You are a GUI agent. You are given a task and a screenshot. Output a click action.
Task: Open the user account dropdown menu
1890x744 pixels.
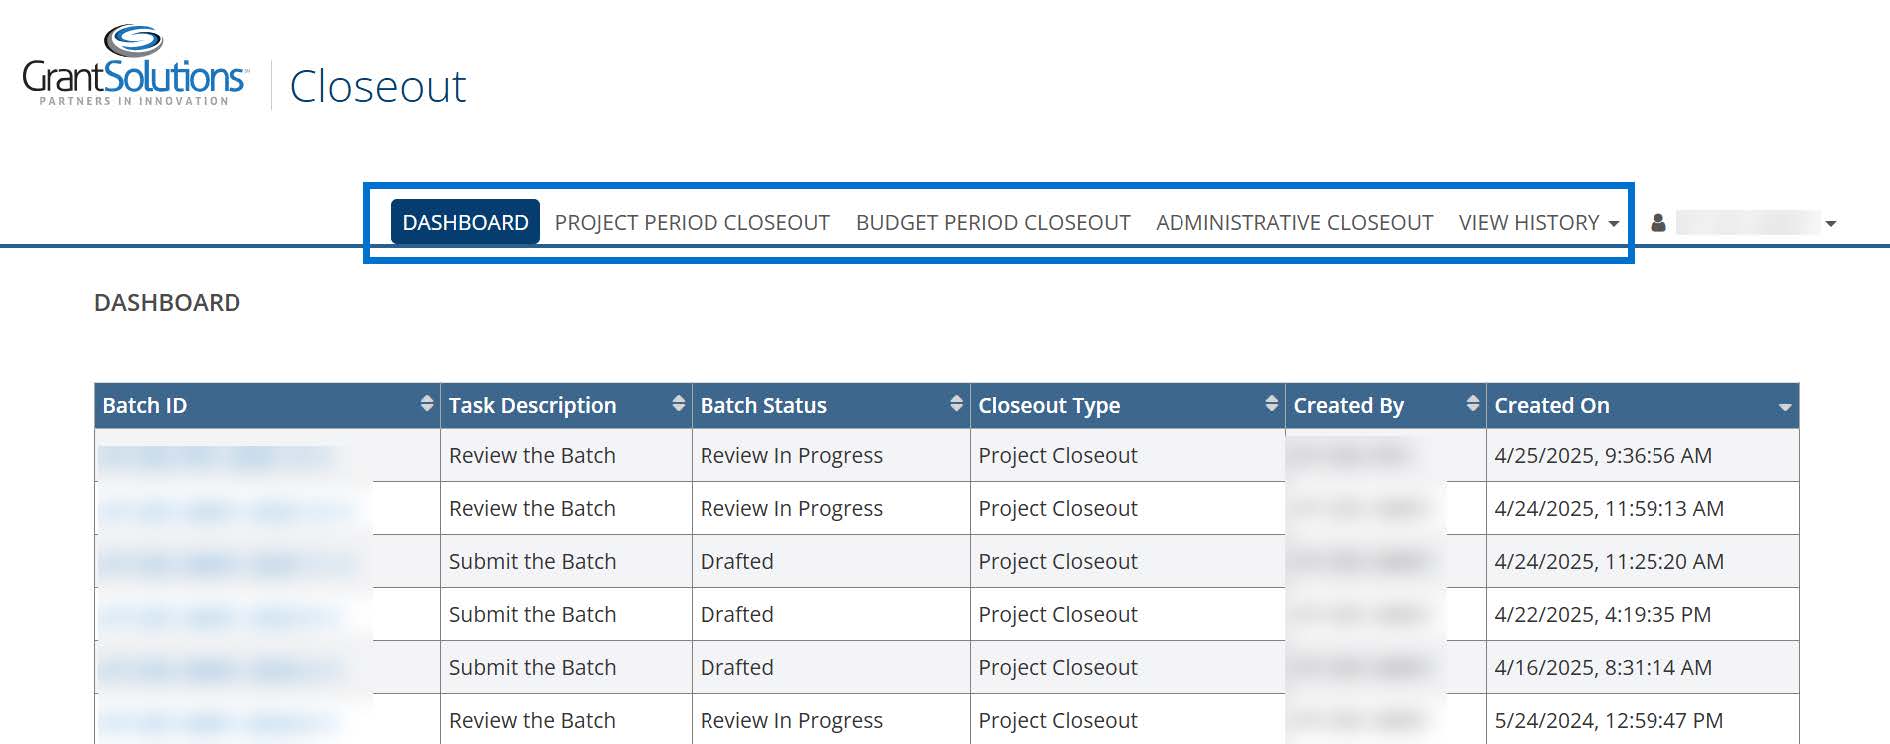[1830, 224]
